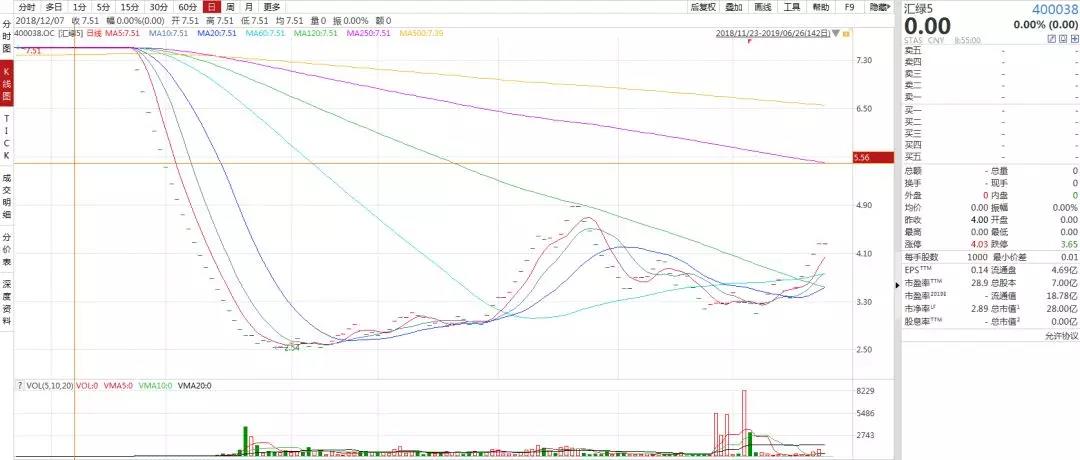Open the 工具 tools menu
The height and width of the screenshot is (460, 1080).
791,6
